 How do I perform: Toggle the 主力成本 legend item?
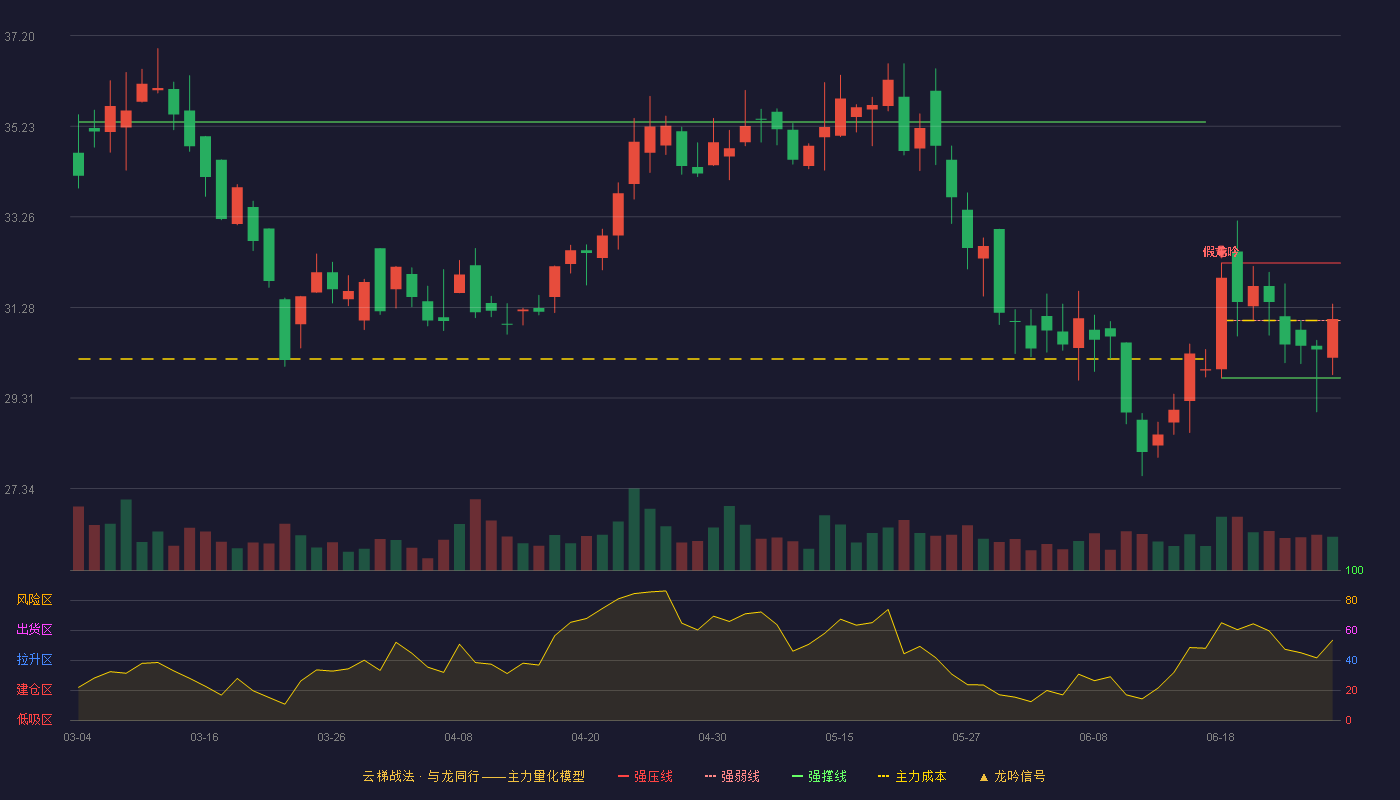(912, 776)
